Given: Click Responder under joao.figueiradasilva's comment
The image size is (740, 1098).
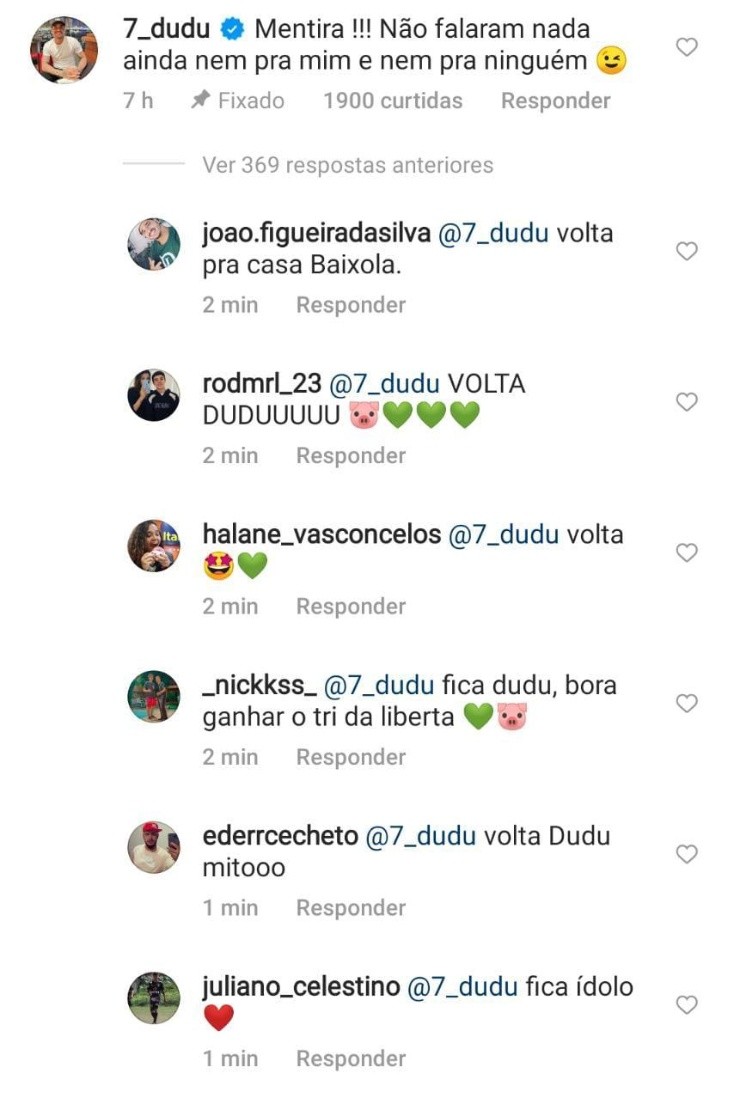Looking at the screenshot, I should [x=351, y=305].
